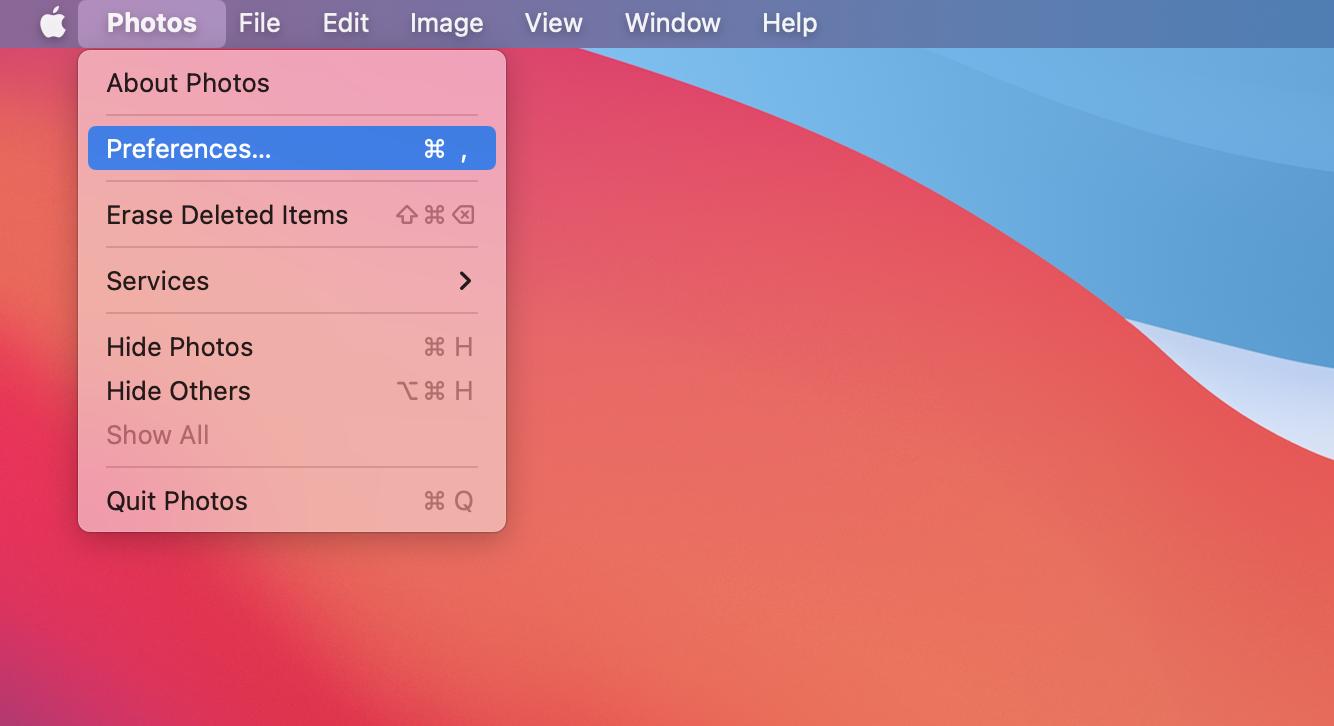Screen dimensions: 1334x726
Task: Close the open Photos menu title
Action: (151, 22)
